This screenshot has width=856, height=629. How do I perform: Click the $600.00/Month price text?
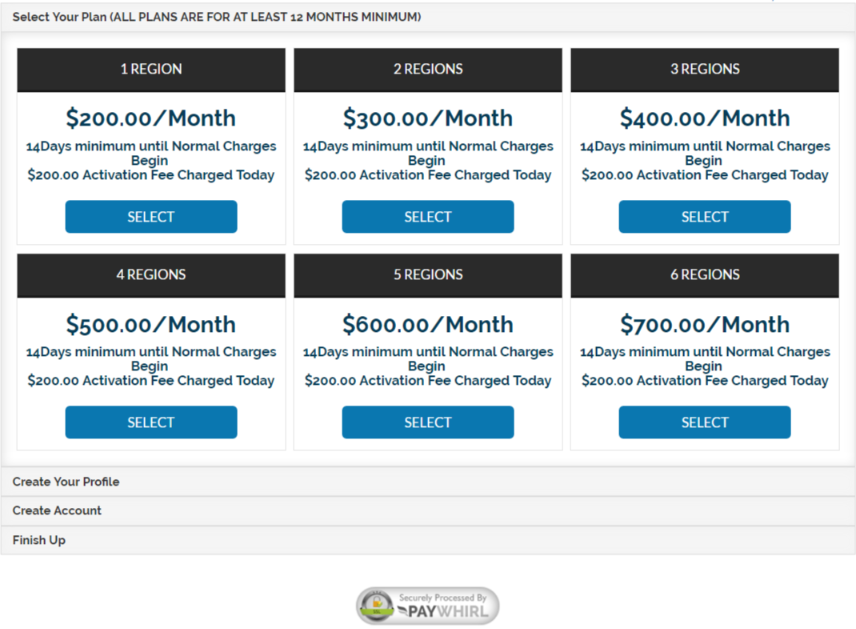pyautogui.click(x=427, y=324)
